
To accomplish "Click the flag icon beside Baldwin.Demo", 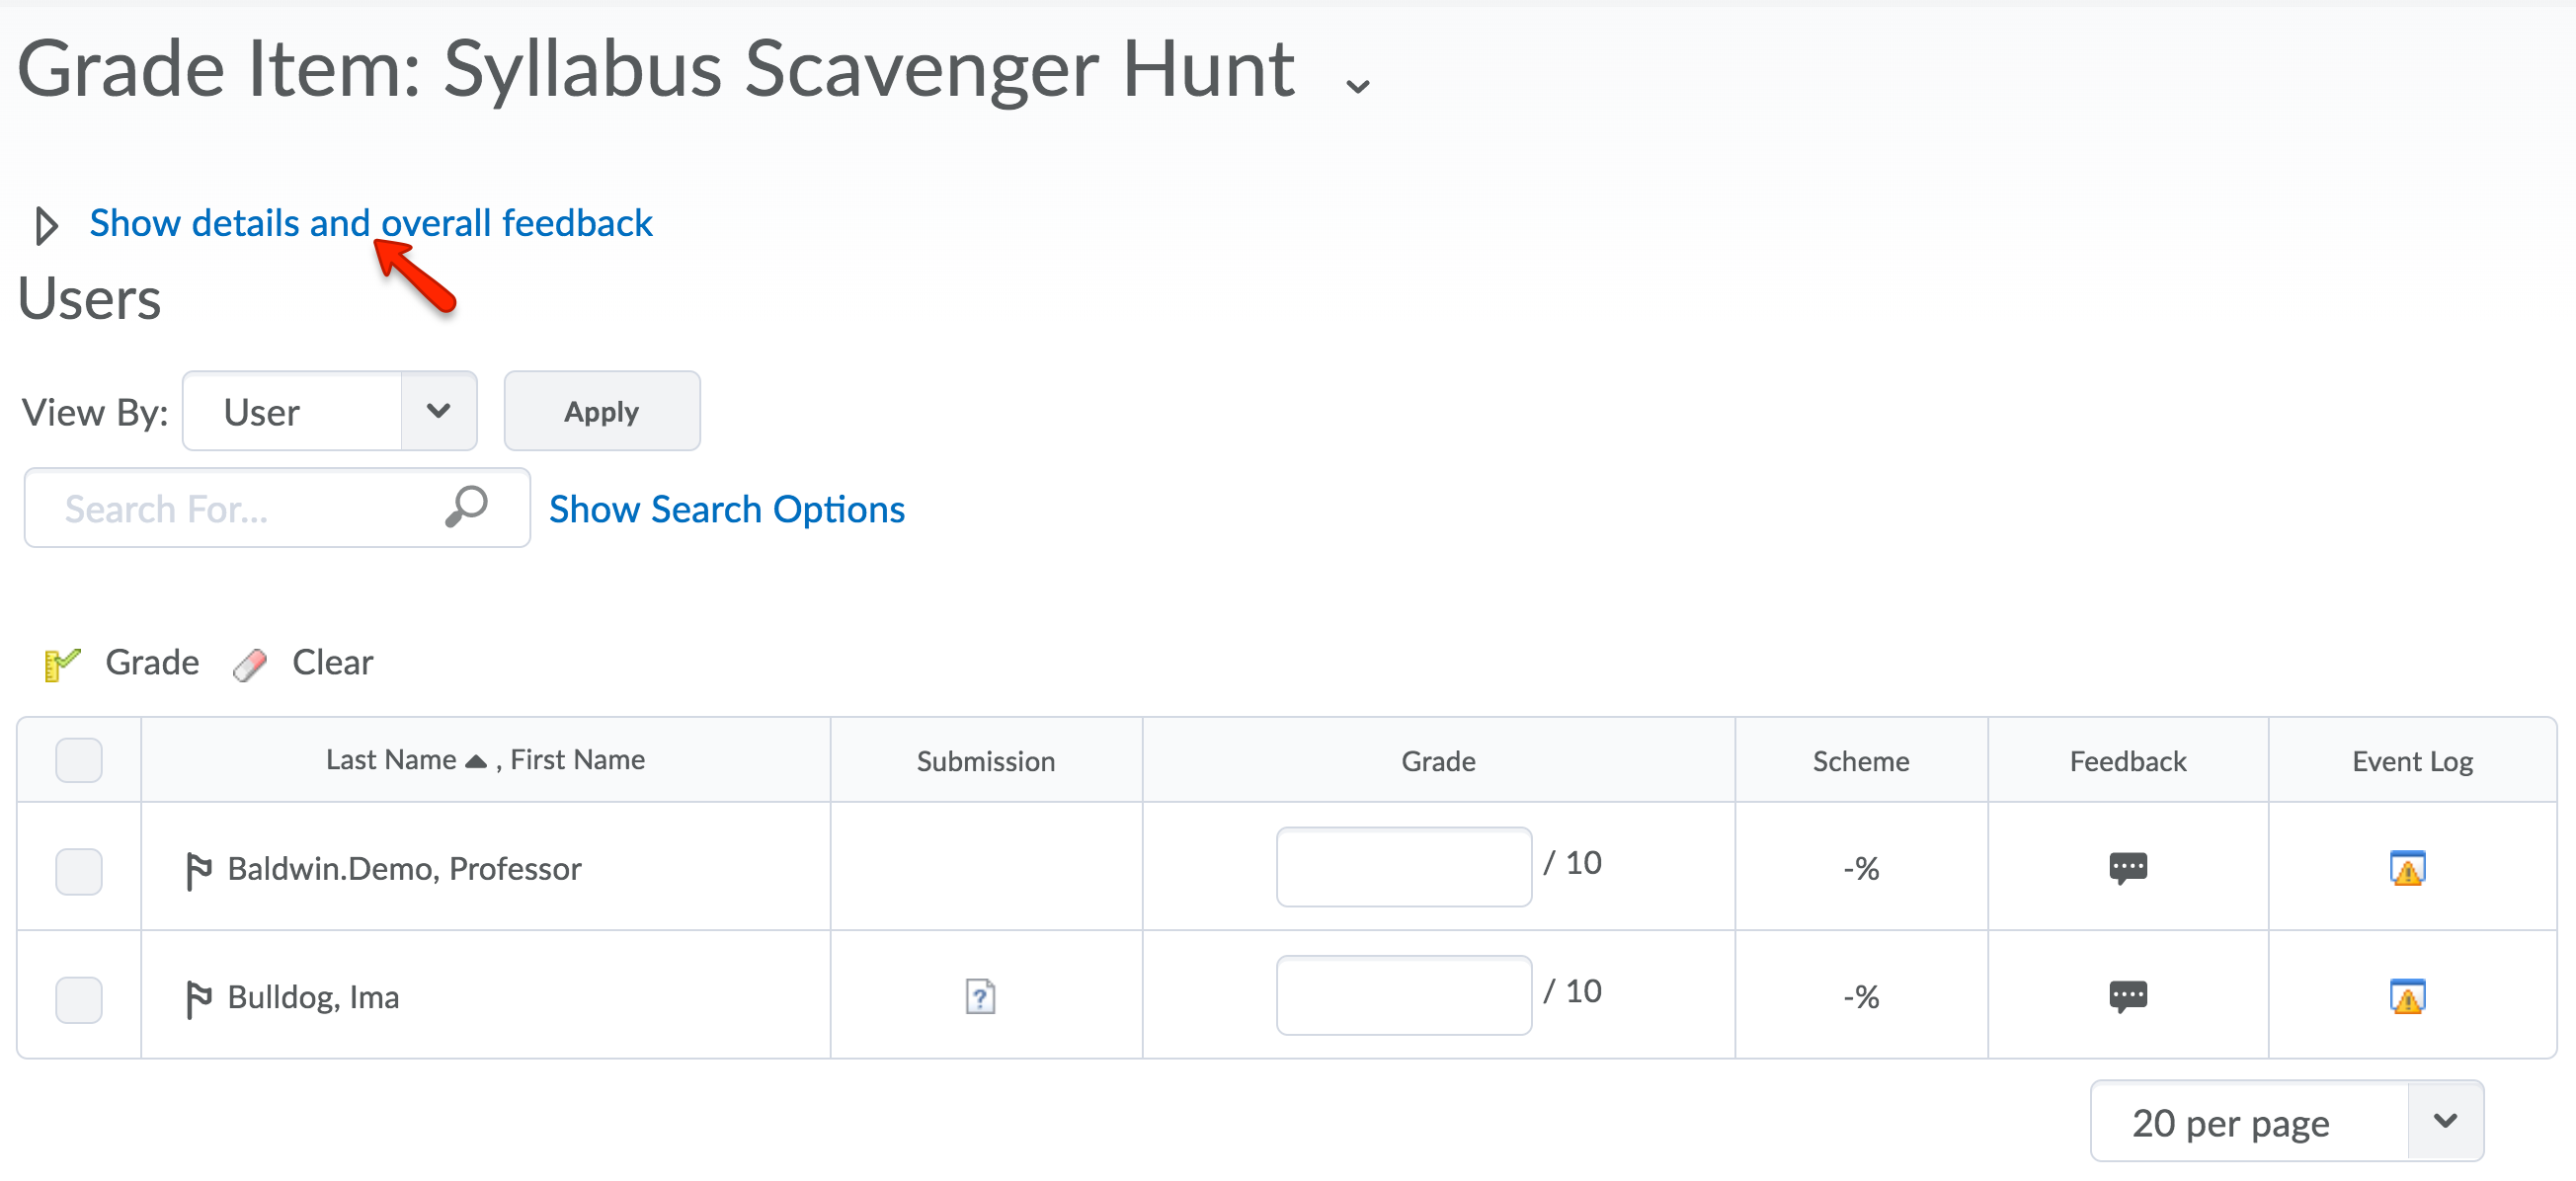I will pyautogui.click(x=198, y=869).
